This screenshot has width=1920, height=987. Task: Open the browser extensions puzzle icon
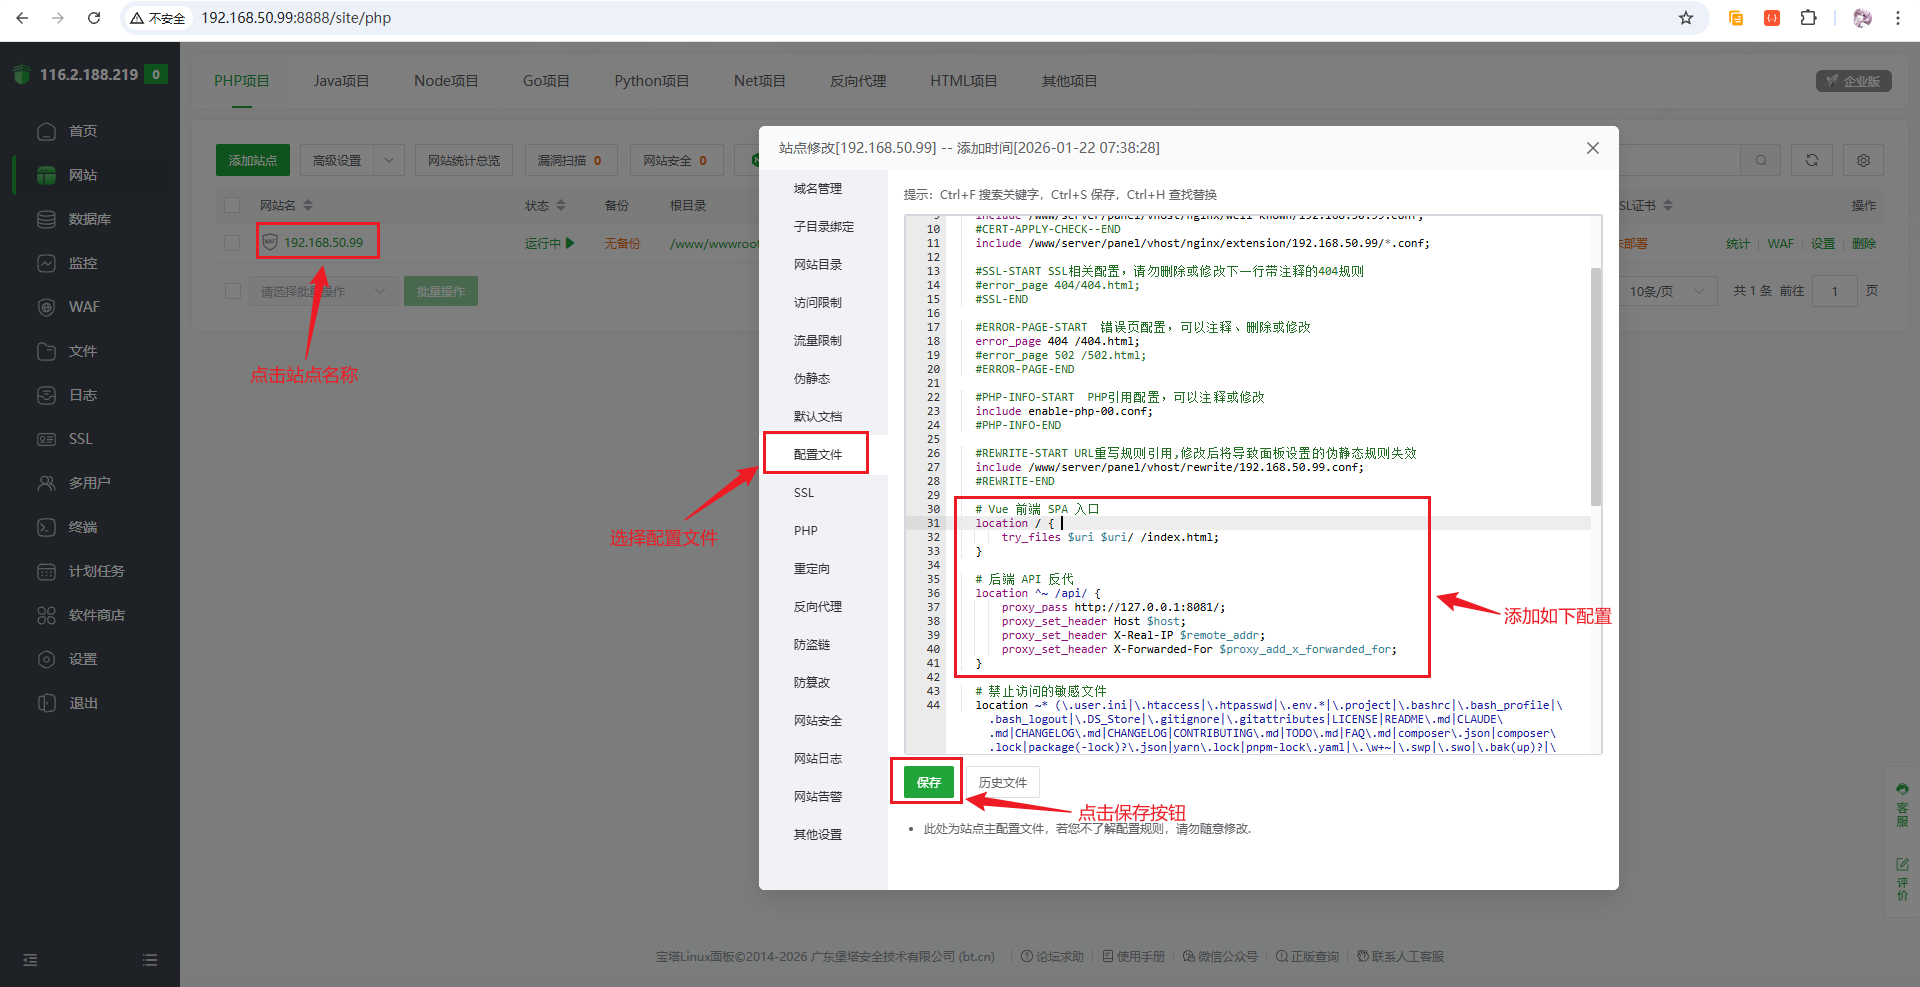click(x=1808, y=18)
